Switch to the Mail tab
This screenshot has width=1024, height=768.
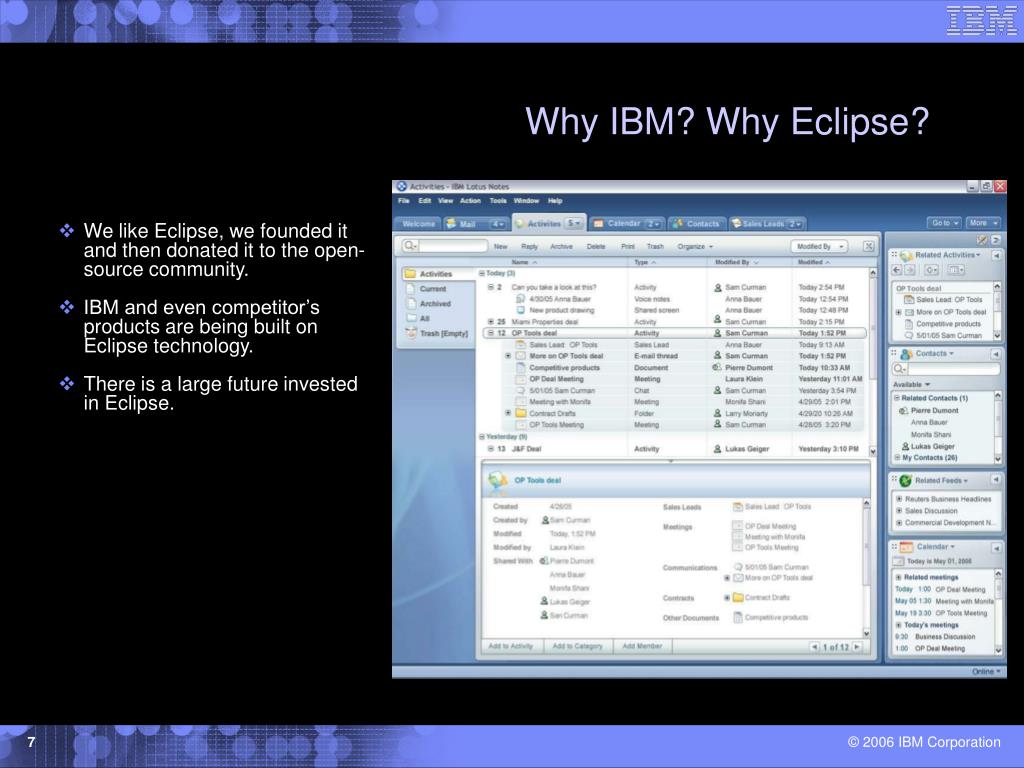pyautogui.click(x=475, y=224)
